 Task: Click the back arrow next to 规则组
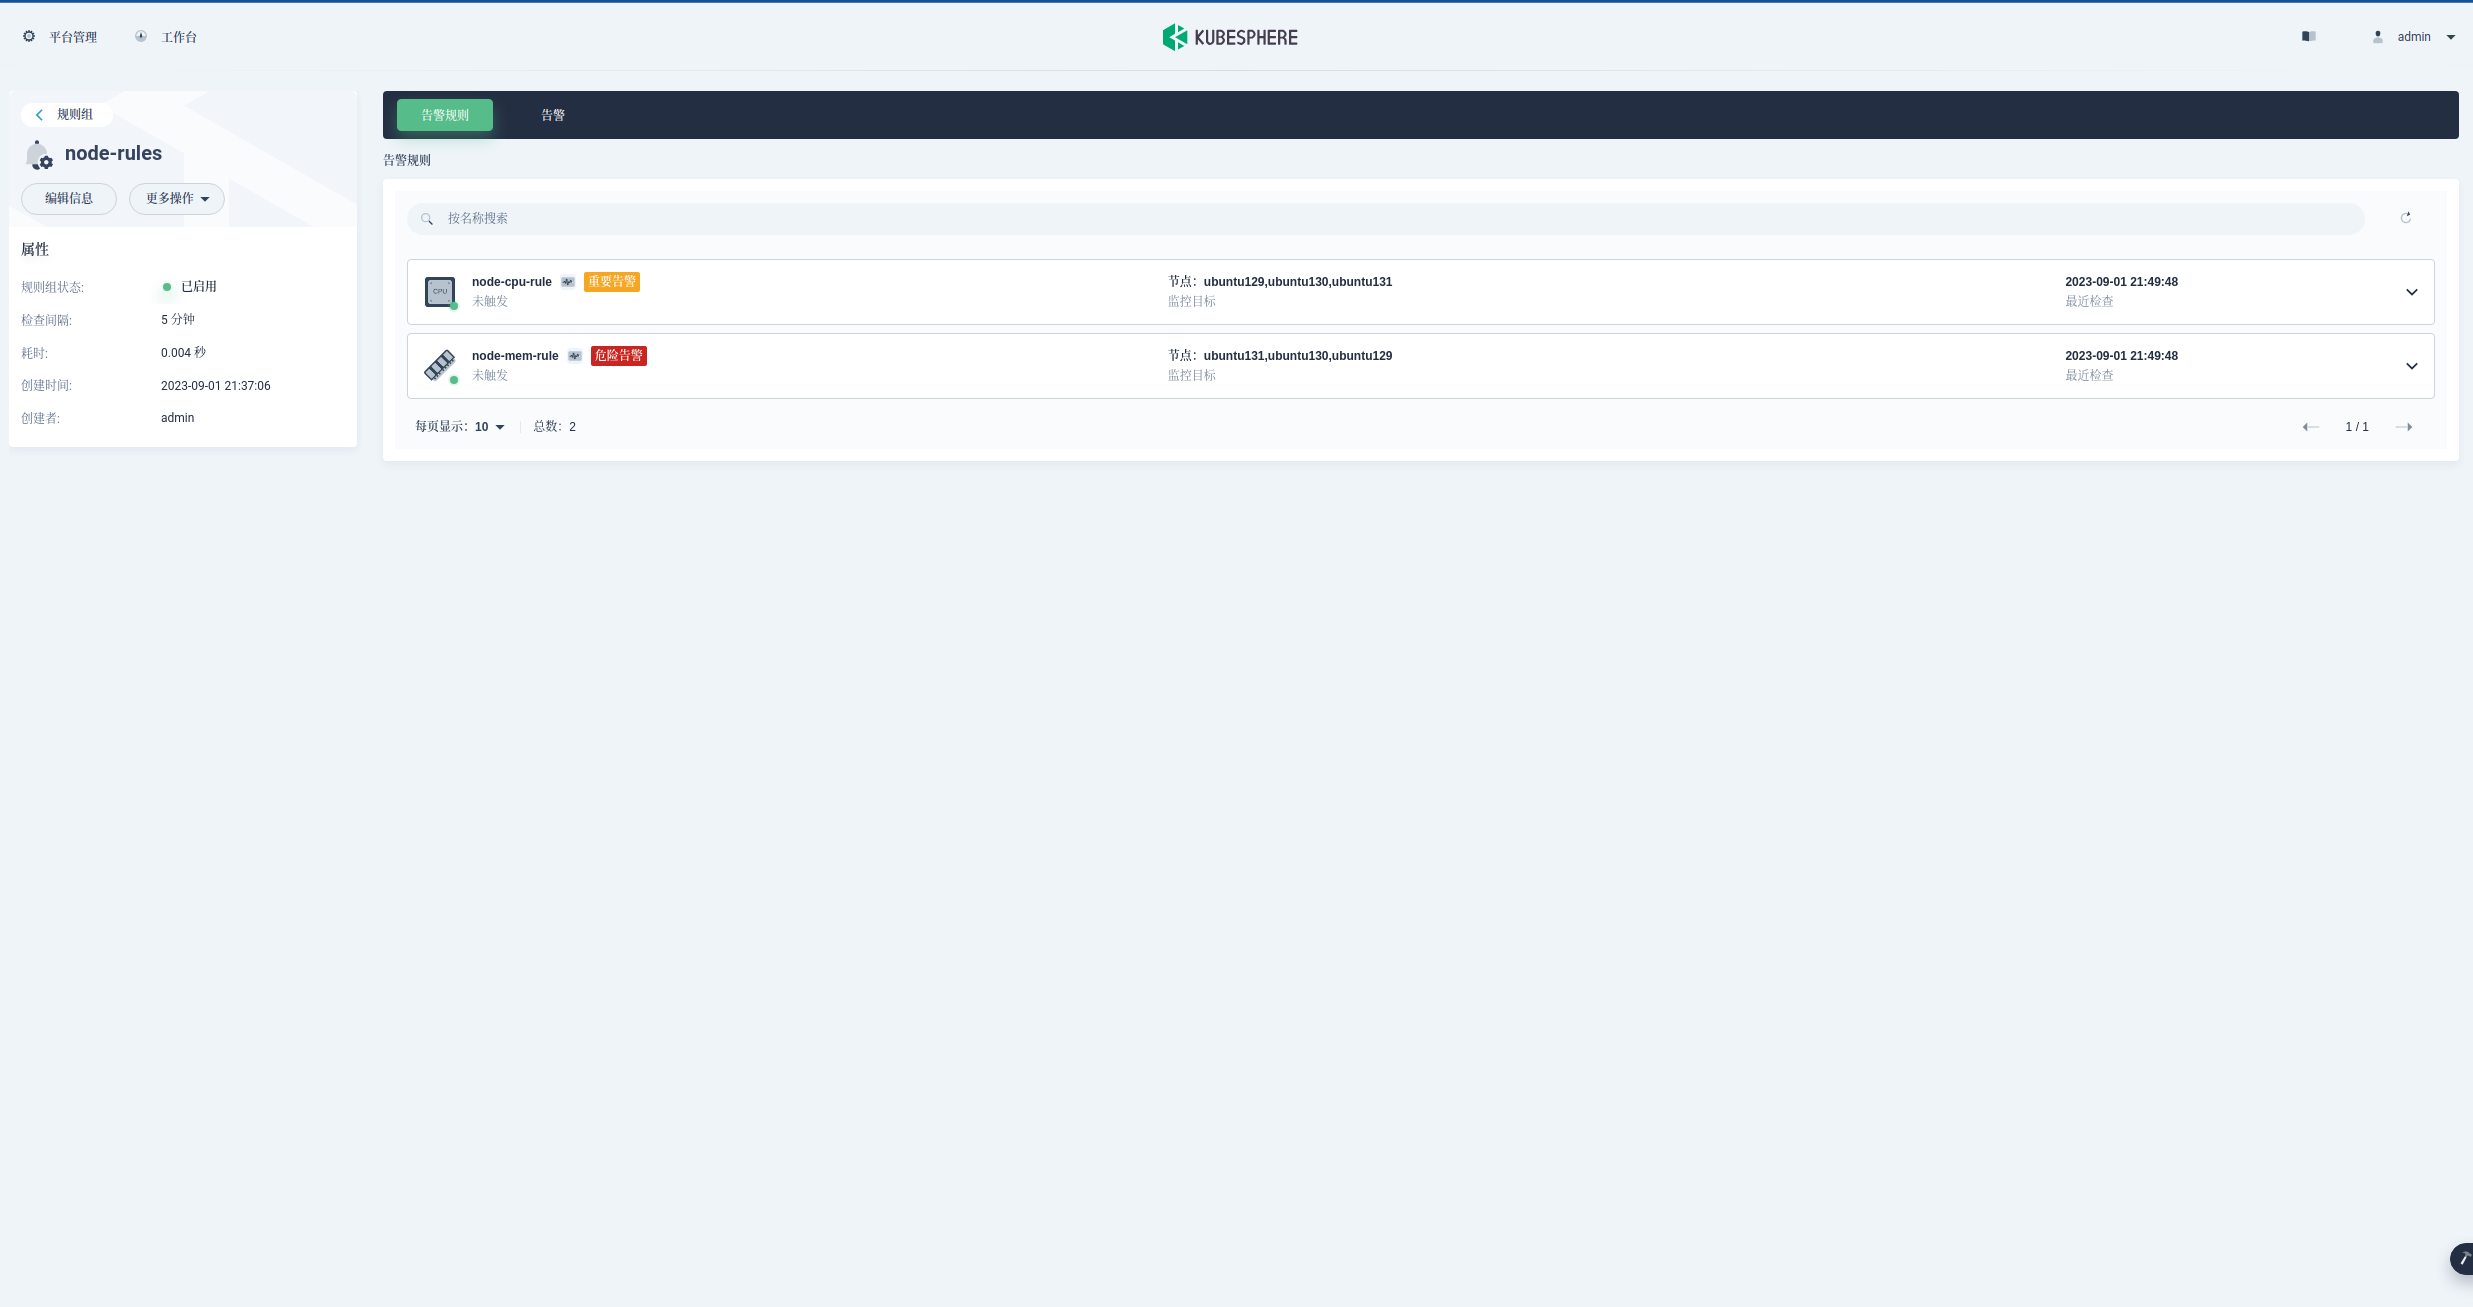(x=39, y=115)
